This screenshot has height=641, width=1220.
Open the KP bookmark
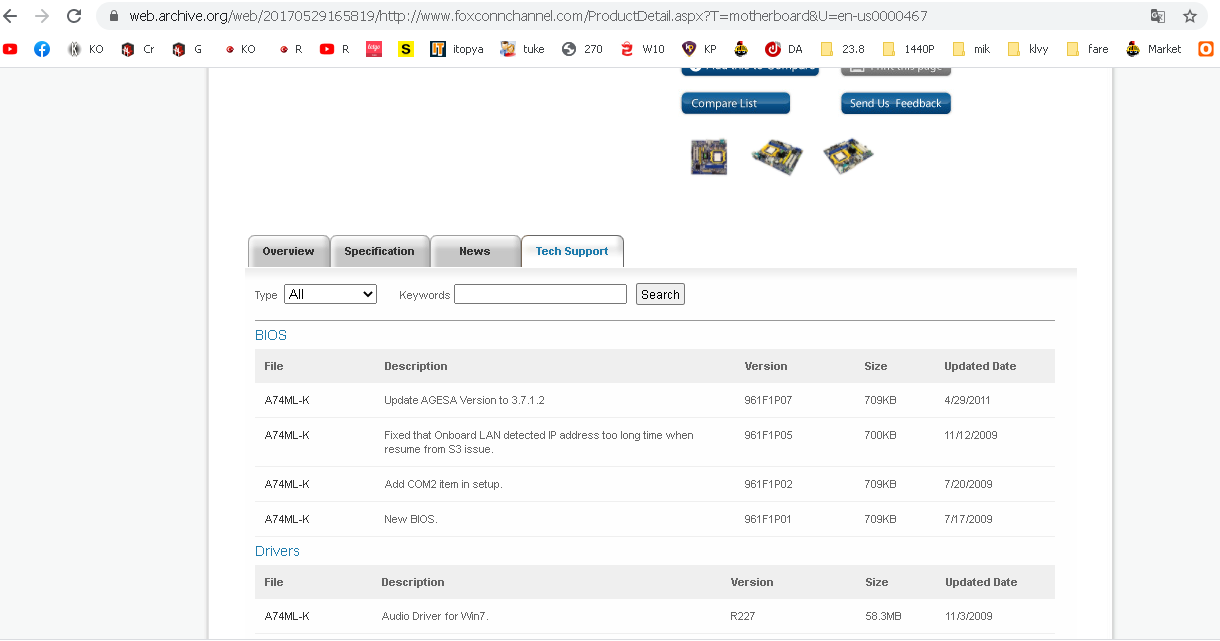click(x=699, y=48)
